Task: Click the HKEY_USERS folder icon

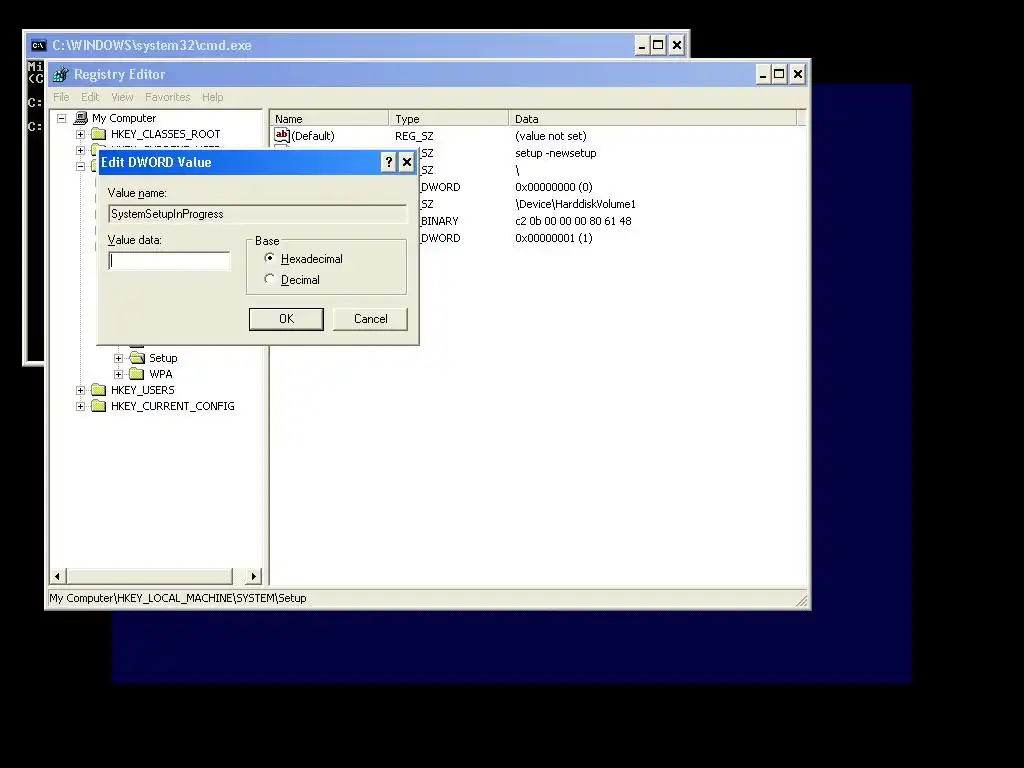Action: coord(99,390)
